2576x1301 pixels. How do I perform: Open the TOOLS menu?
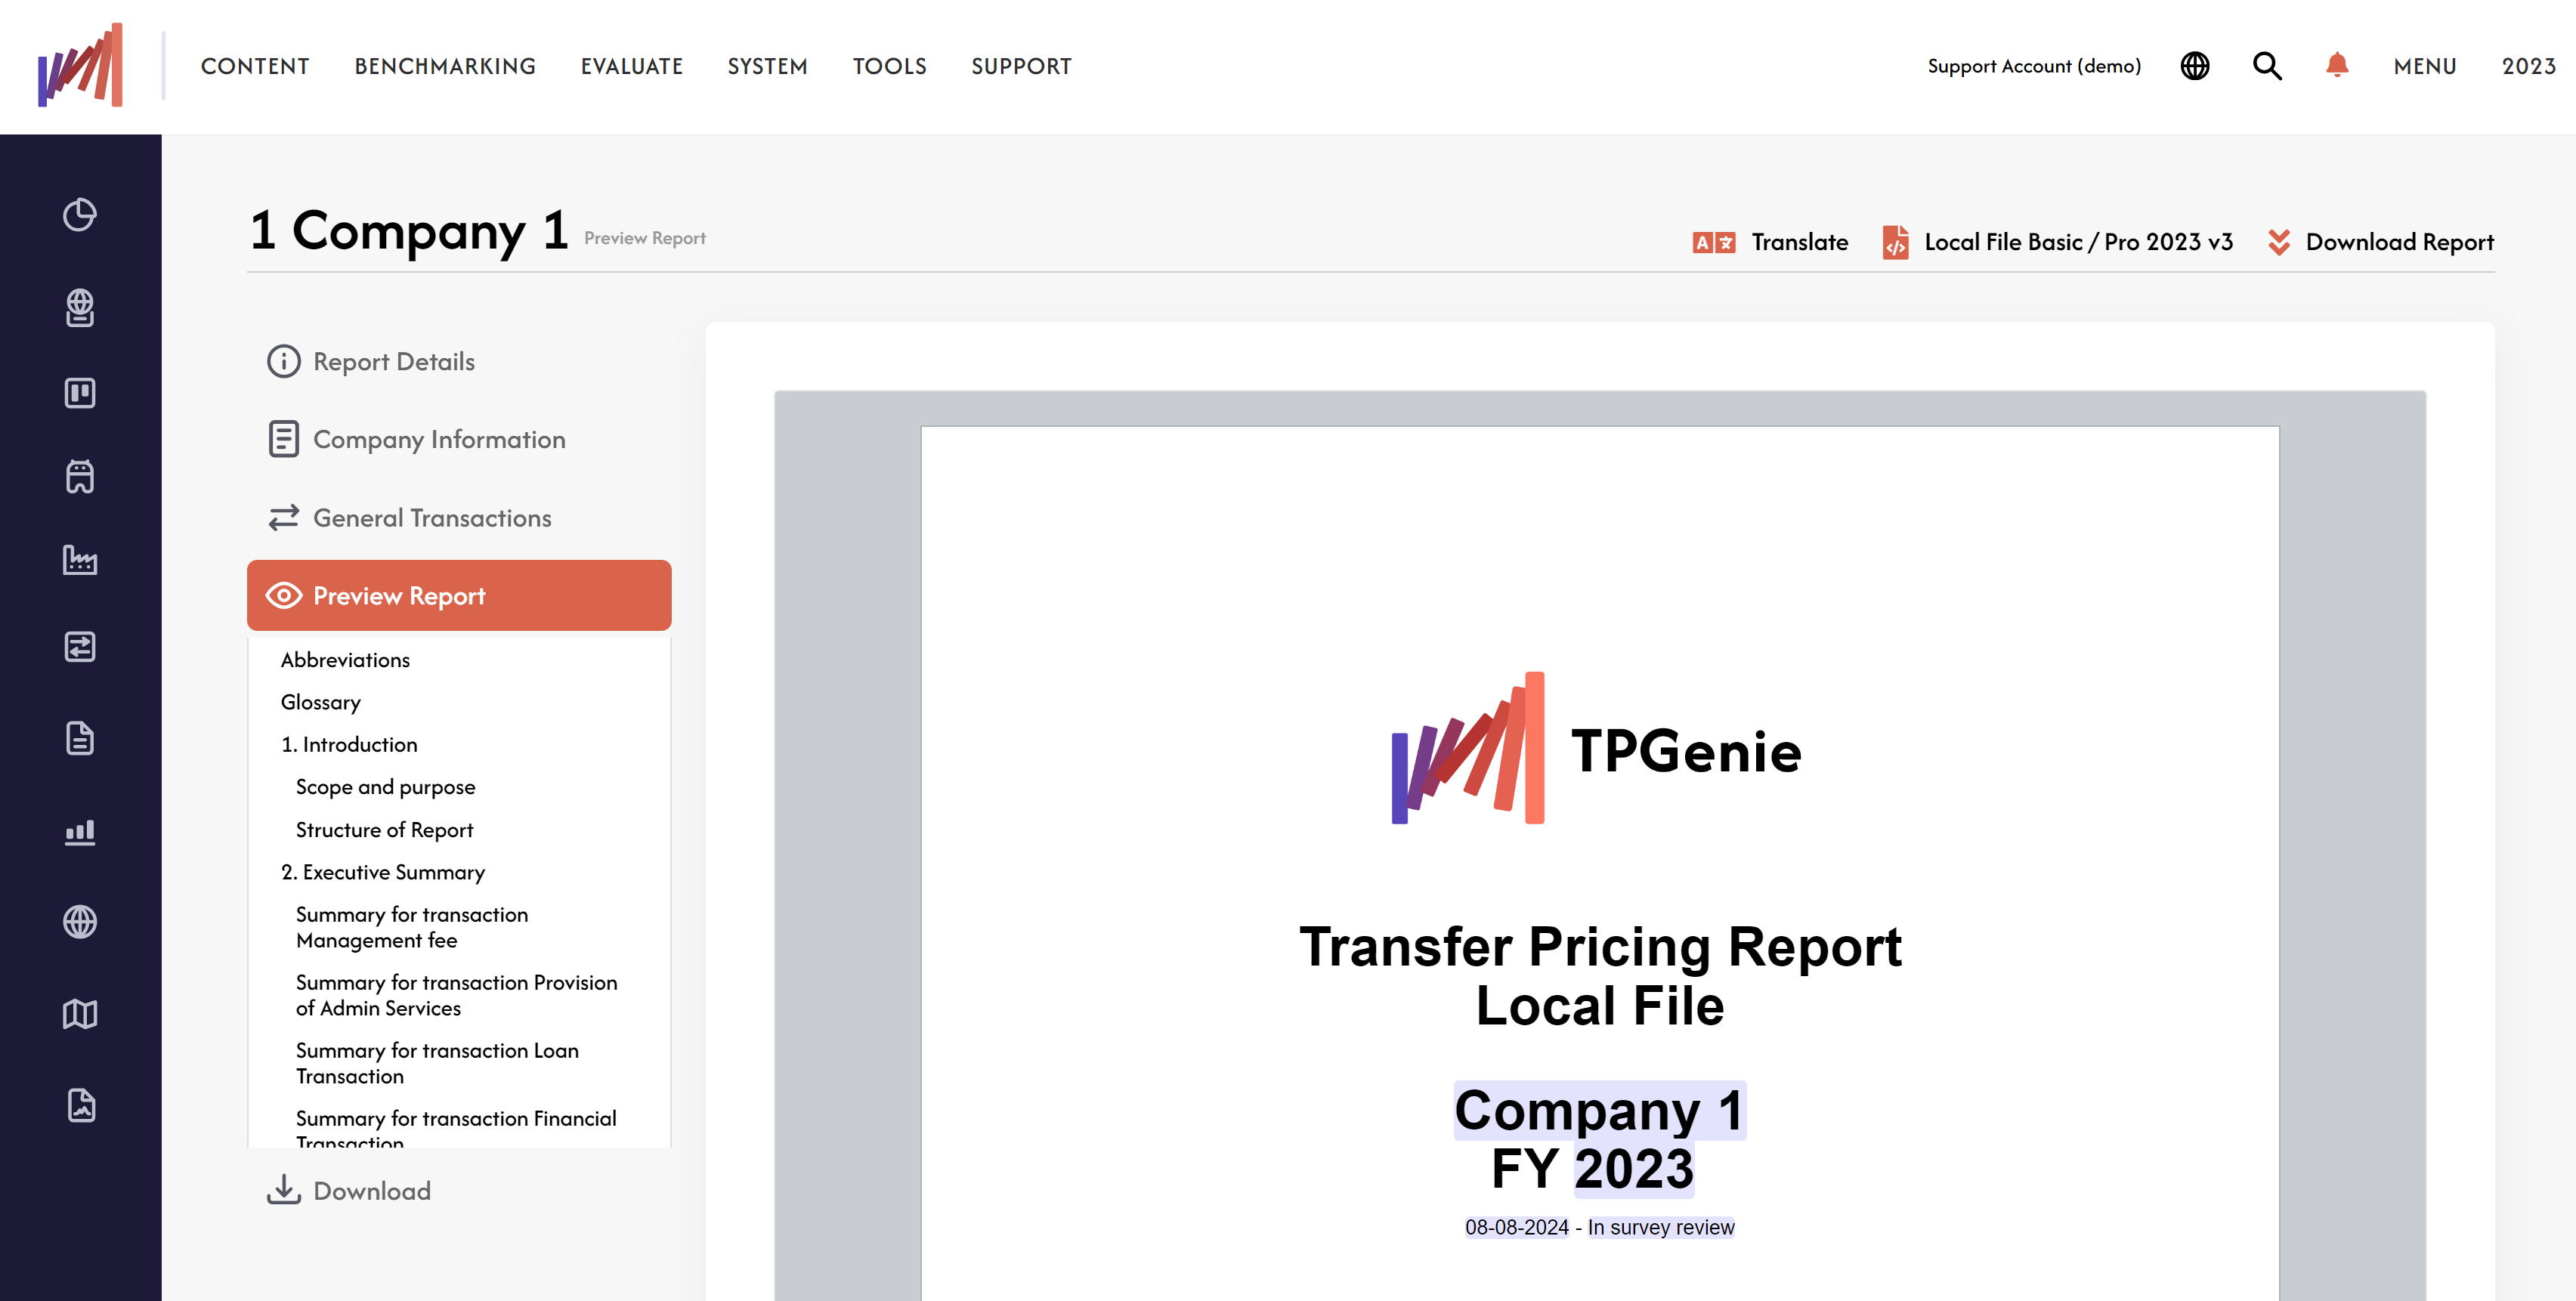[x=889, y=66]
